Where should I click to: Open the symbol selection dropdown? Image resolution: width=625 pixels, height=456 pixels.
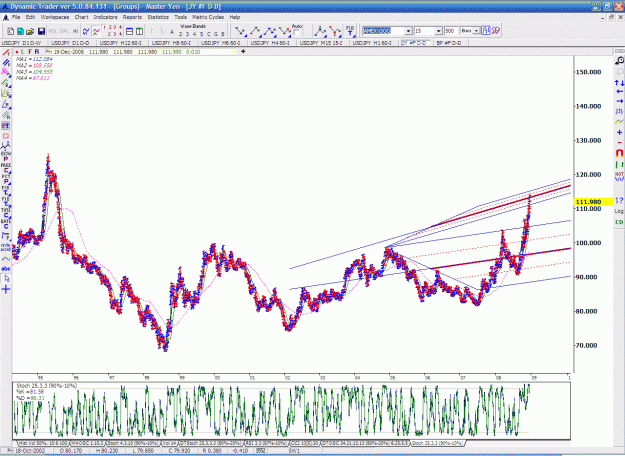click(408, 31)
